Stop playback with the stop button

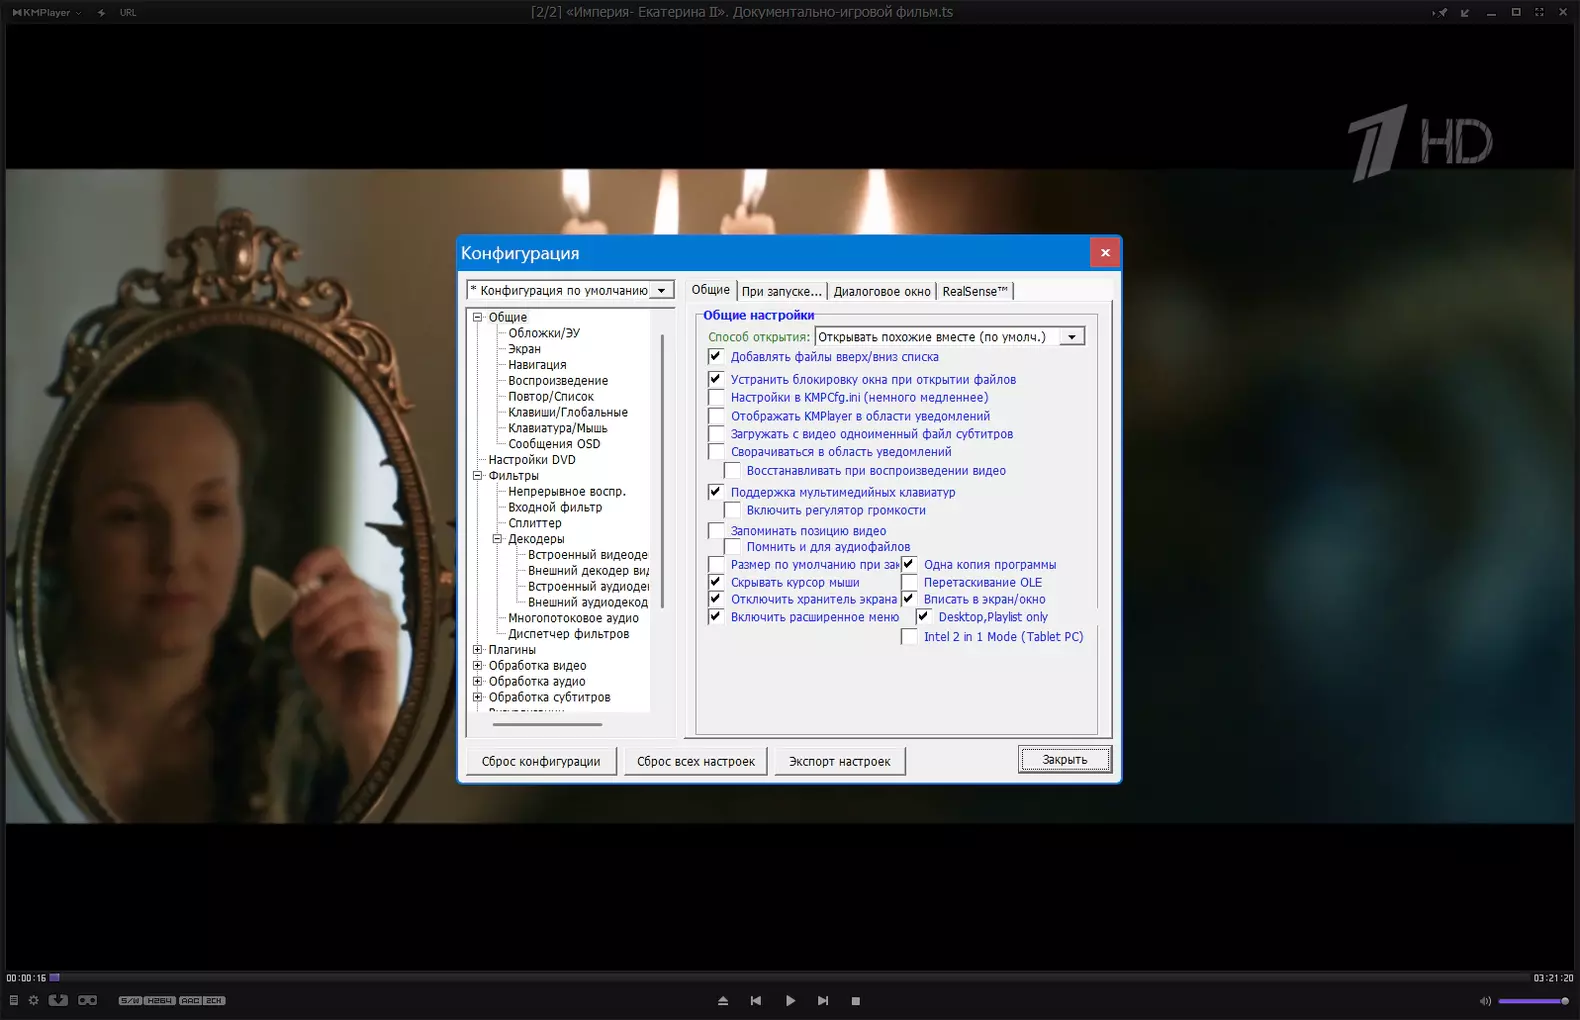point(856,1000)
